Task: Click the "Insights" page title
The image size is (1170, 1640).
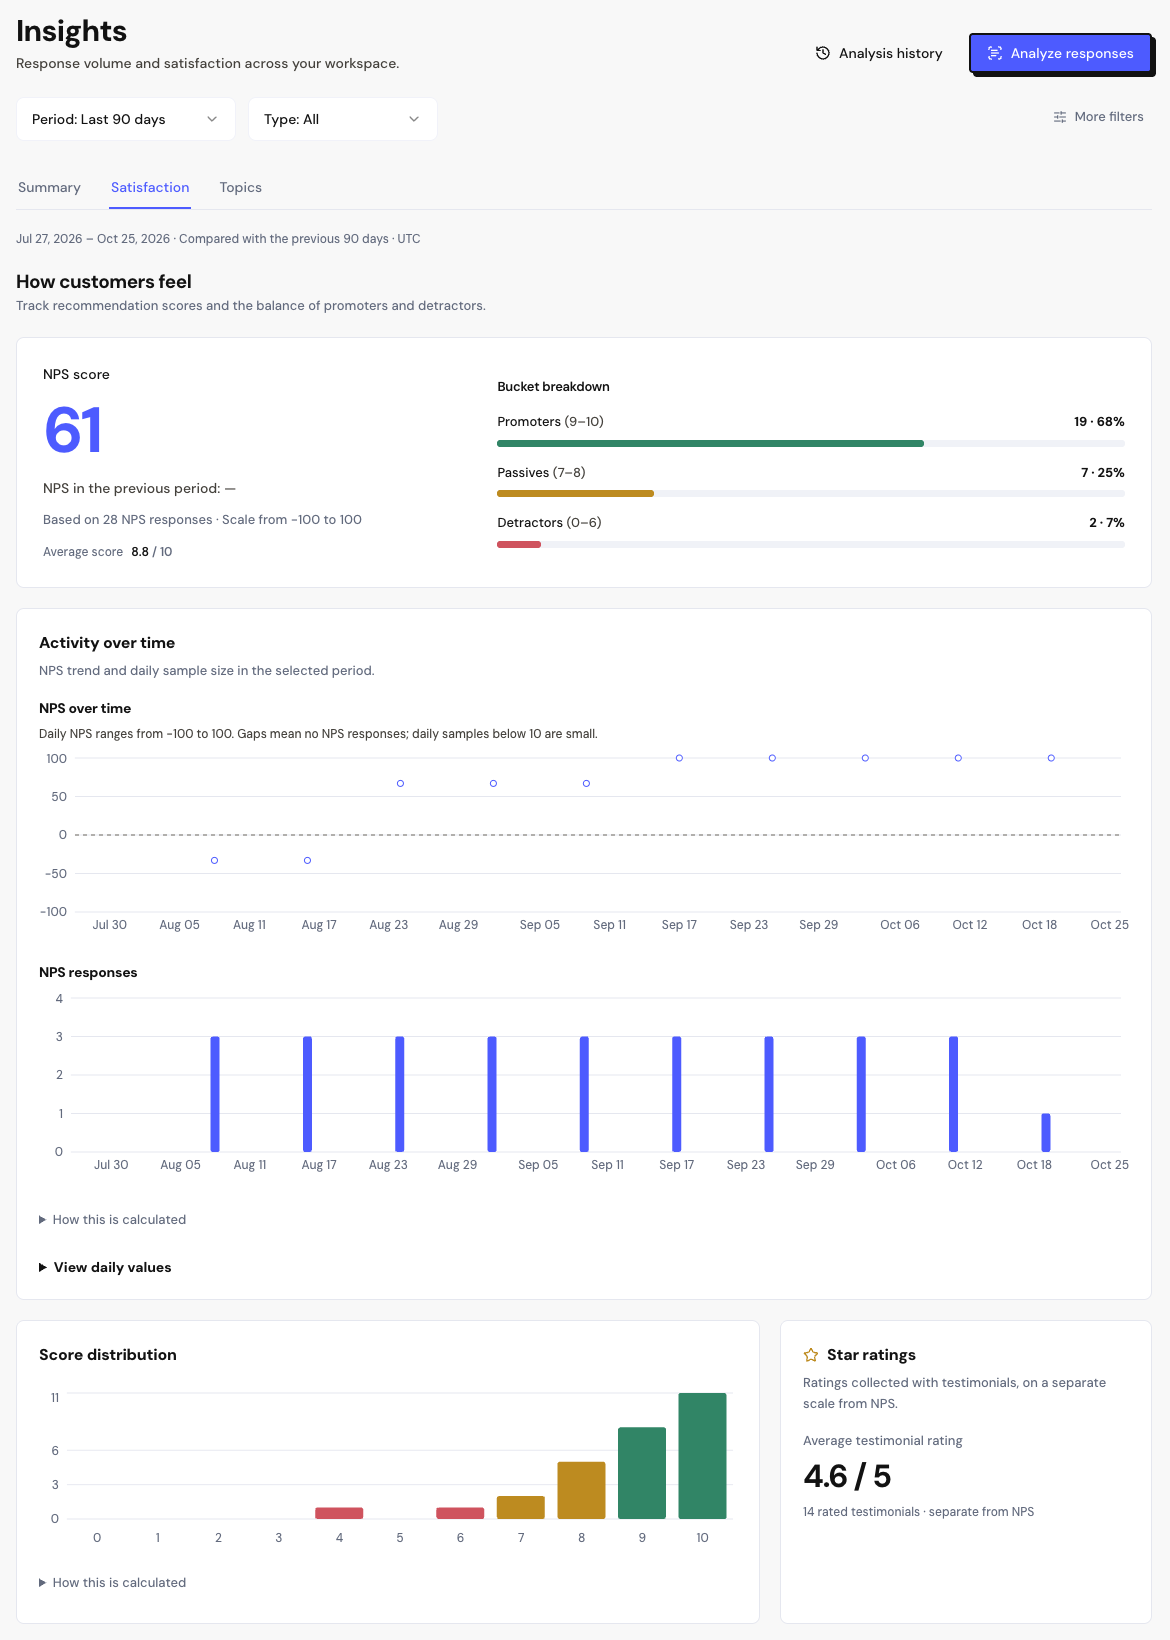Action: (x=71, y=31)
